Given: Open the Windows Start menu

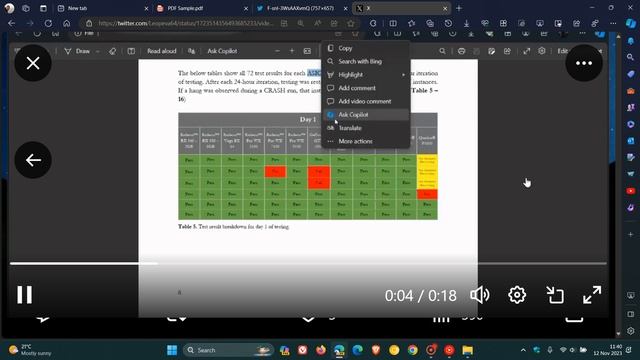Looking at the screenshot, I should click(x=172, y=350).
